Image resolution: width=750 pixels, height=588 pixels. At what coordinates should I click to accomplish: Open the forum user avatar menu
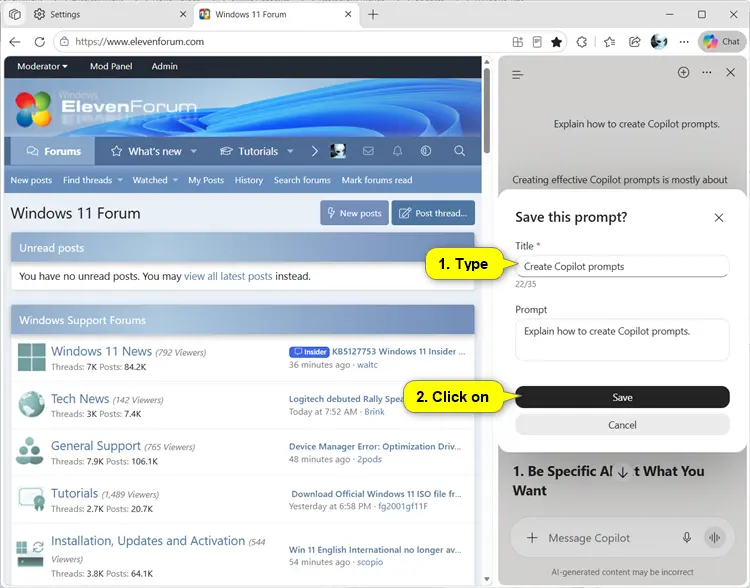tap(338, 151)
